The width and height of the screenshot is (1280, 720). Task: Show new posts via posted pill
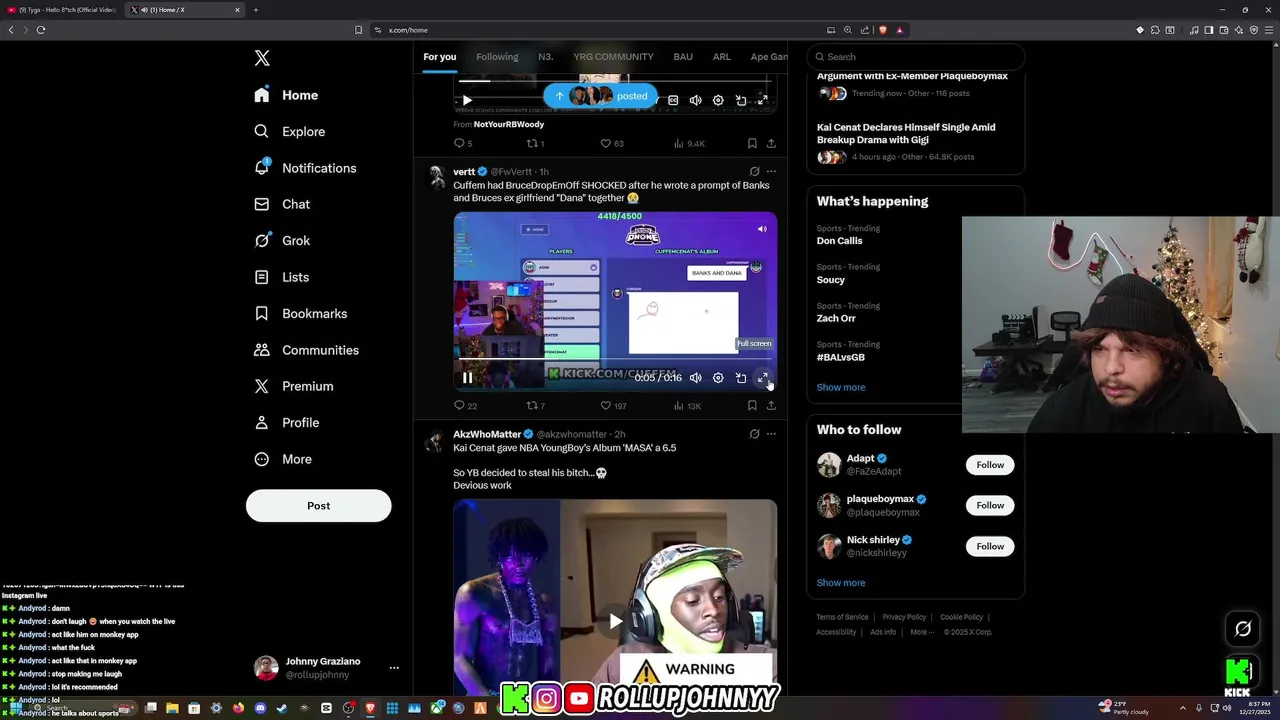[x=601, y=96]
